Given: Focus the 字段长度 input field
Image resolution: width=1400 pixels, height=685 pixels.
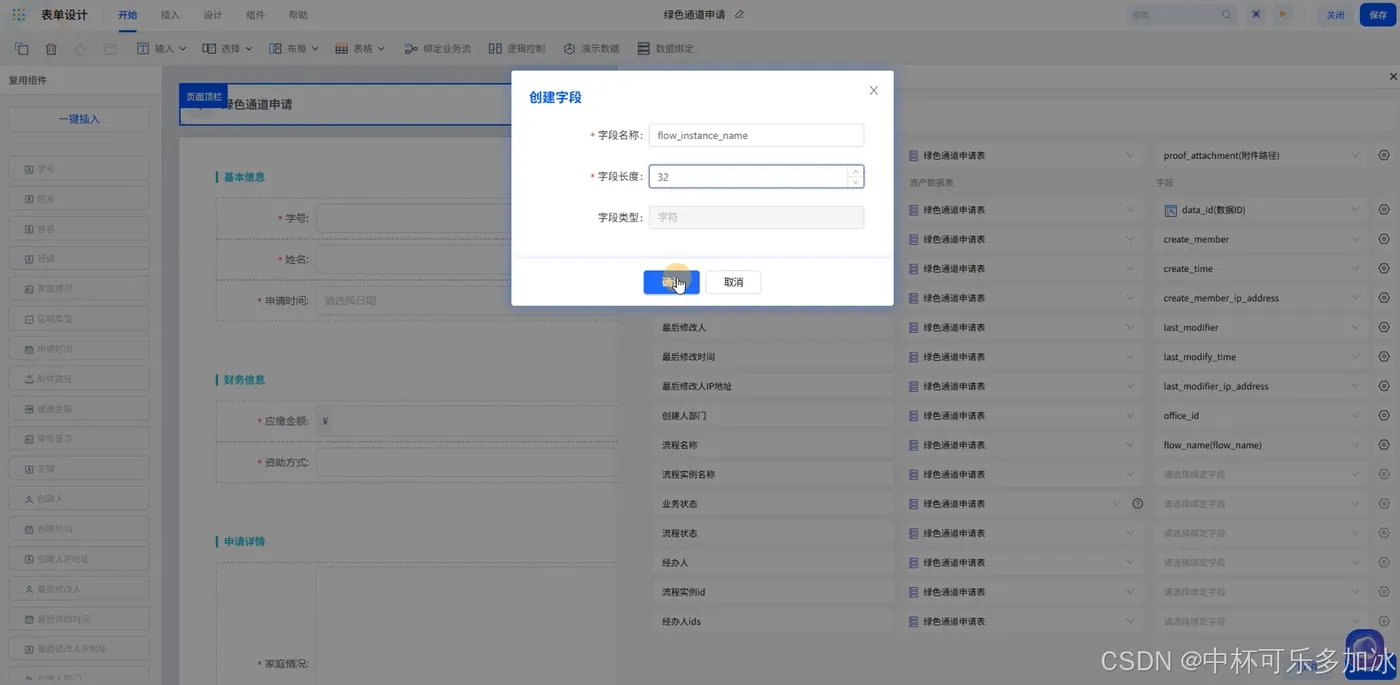Looking at the screenshot, I should (748, 176).
